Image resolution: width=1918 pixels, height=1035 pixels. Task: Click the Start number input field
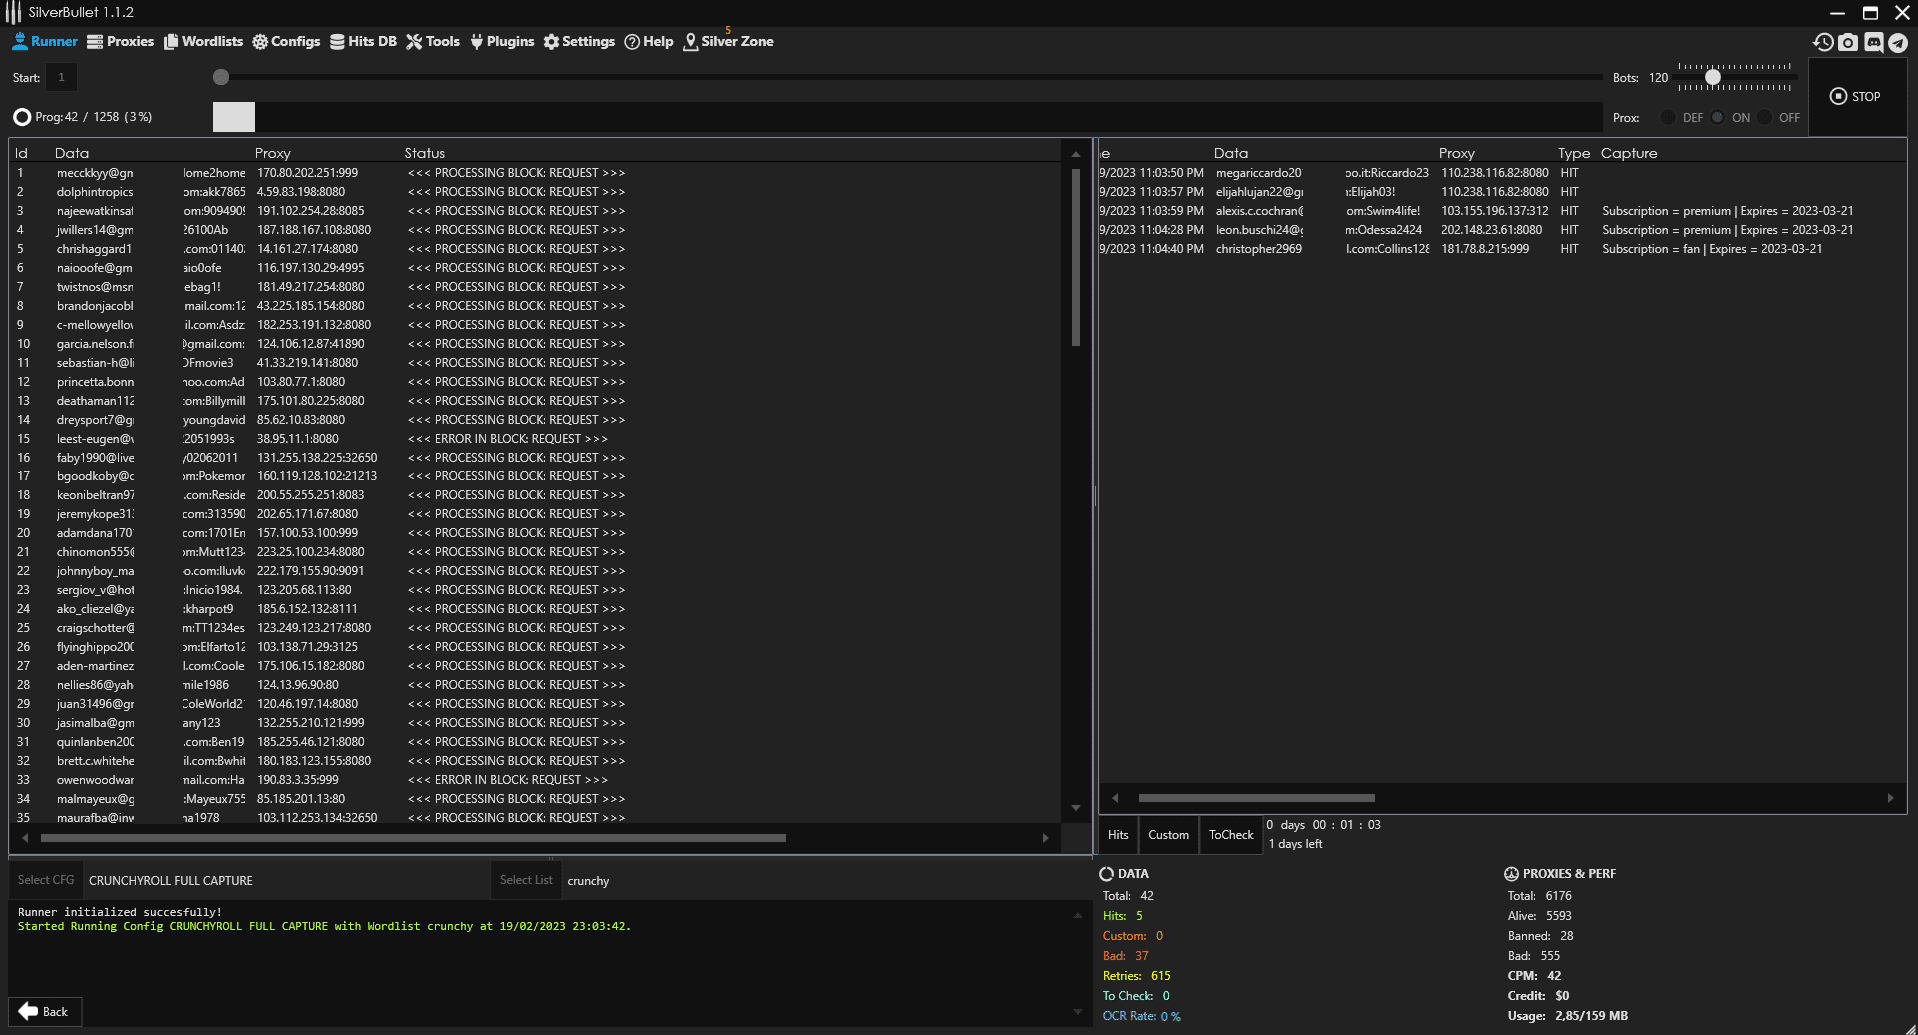61,77
